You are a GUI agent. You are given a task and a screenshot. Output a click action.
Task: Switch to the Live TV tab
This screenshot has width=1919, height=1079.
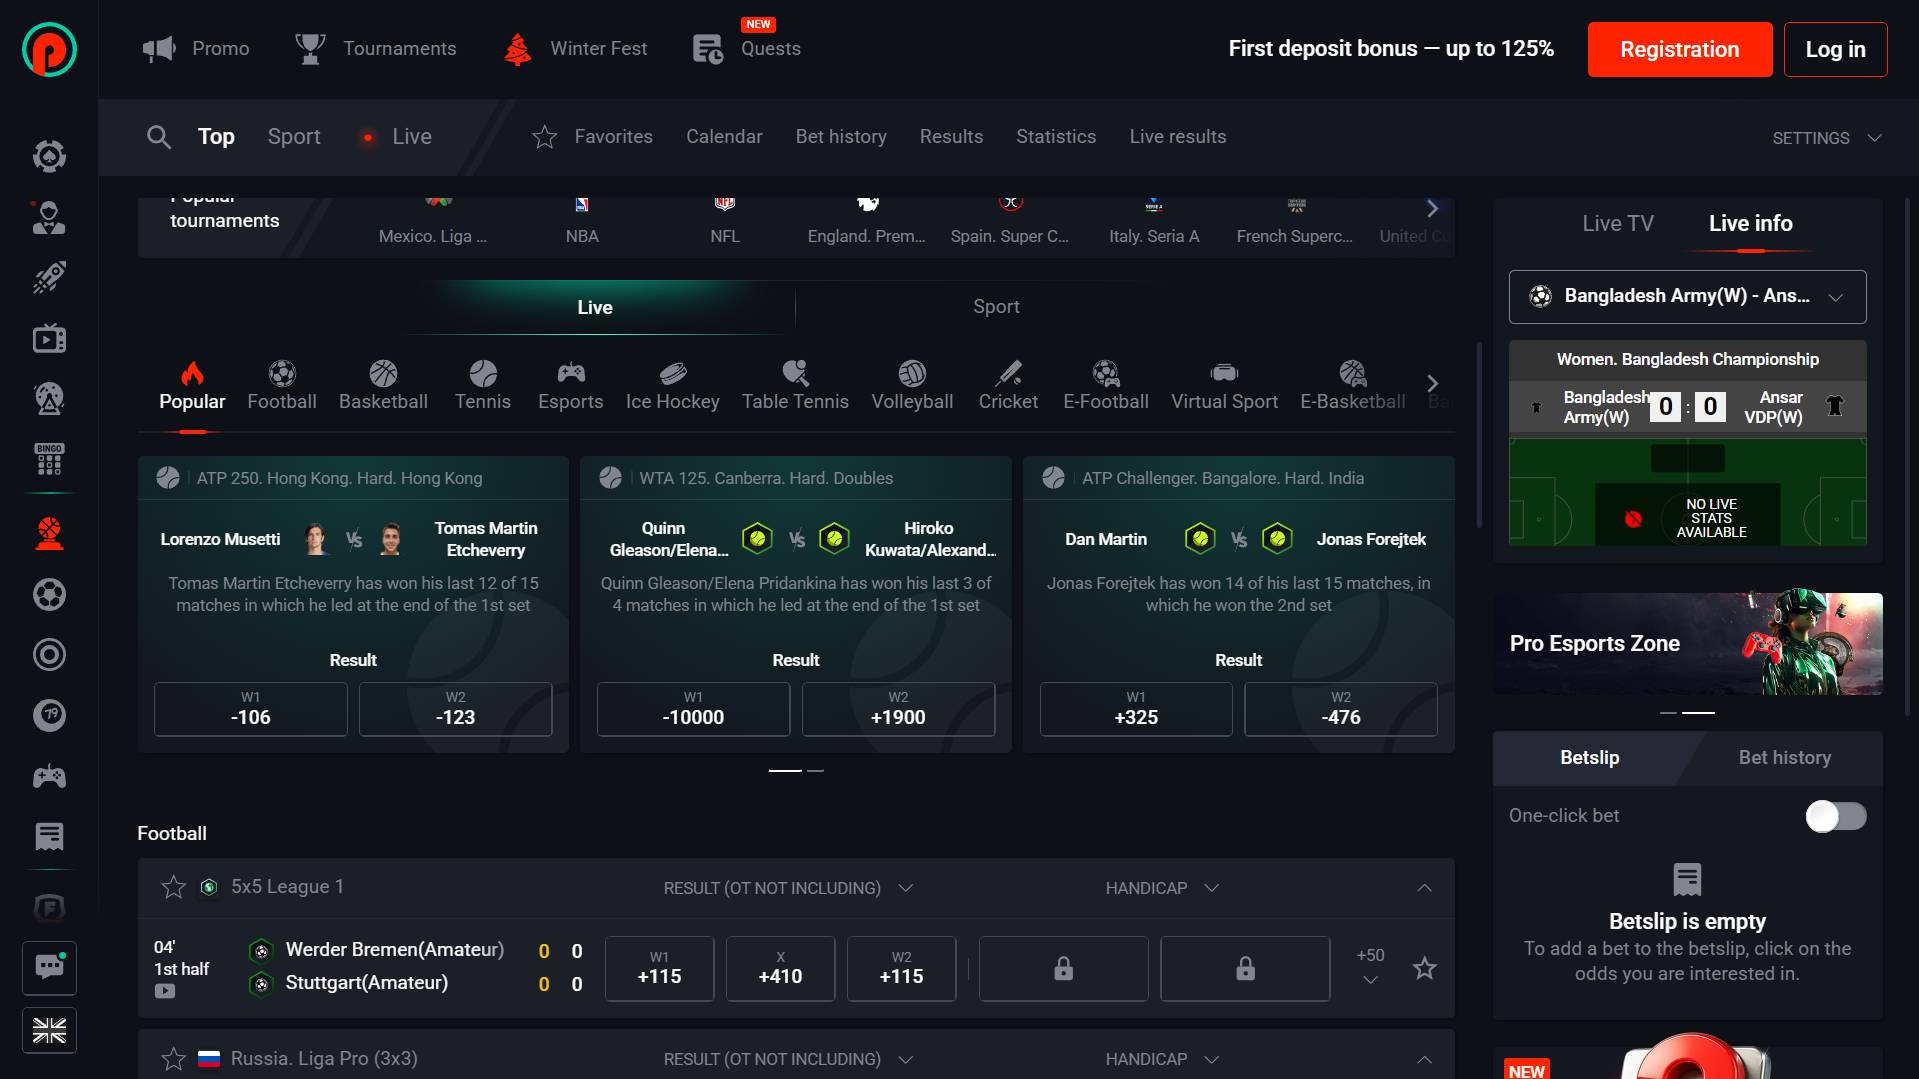click(1617, 224)
